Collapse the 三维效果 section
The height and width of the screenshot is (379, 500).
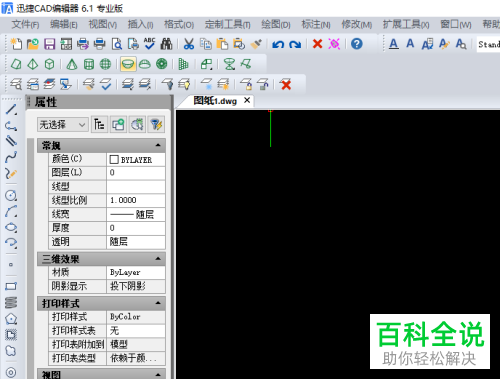click(158, 259)
